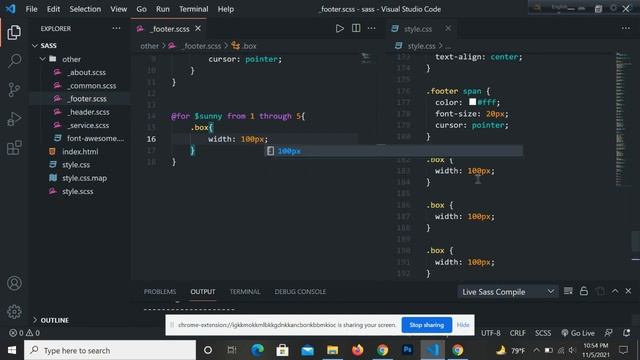The width and height of the screenshot is (640, 360).
Task: Open the Accounts menu icon
Action: [x=14, y=283]
